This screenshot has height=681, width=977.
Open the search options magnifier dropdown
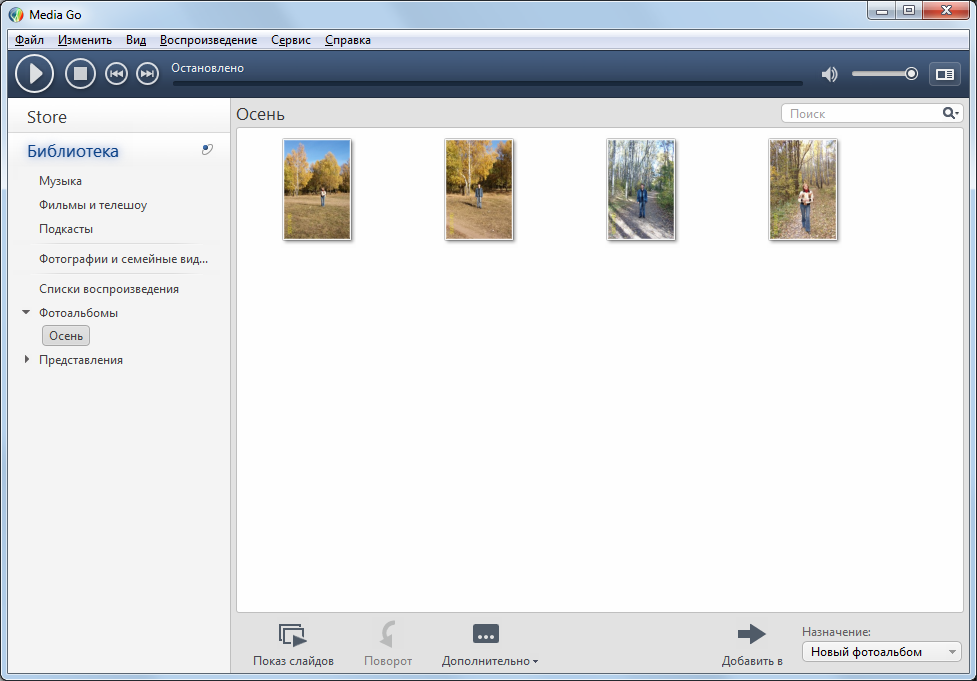(x=950, y=113)
